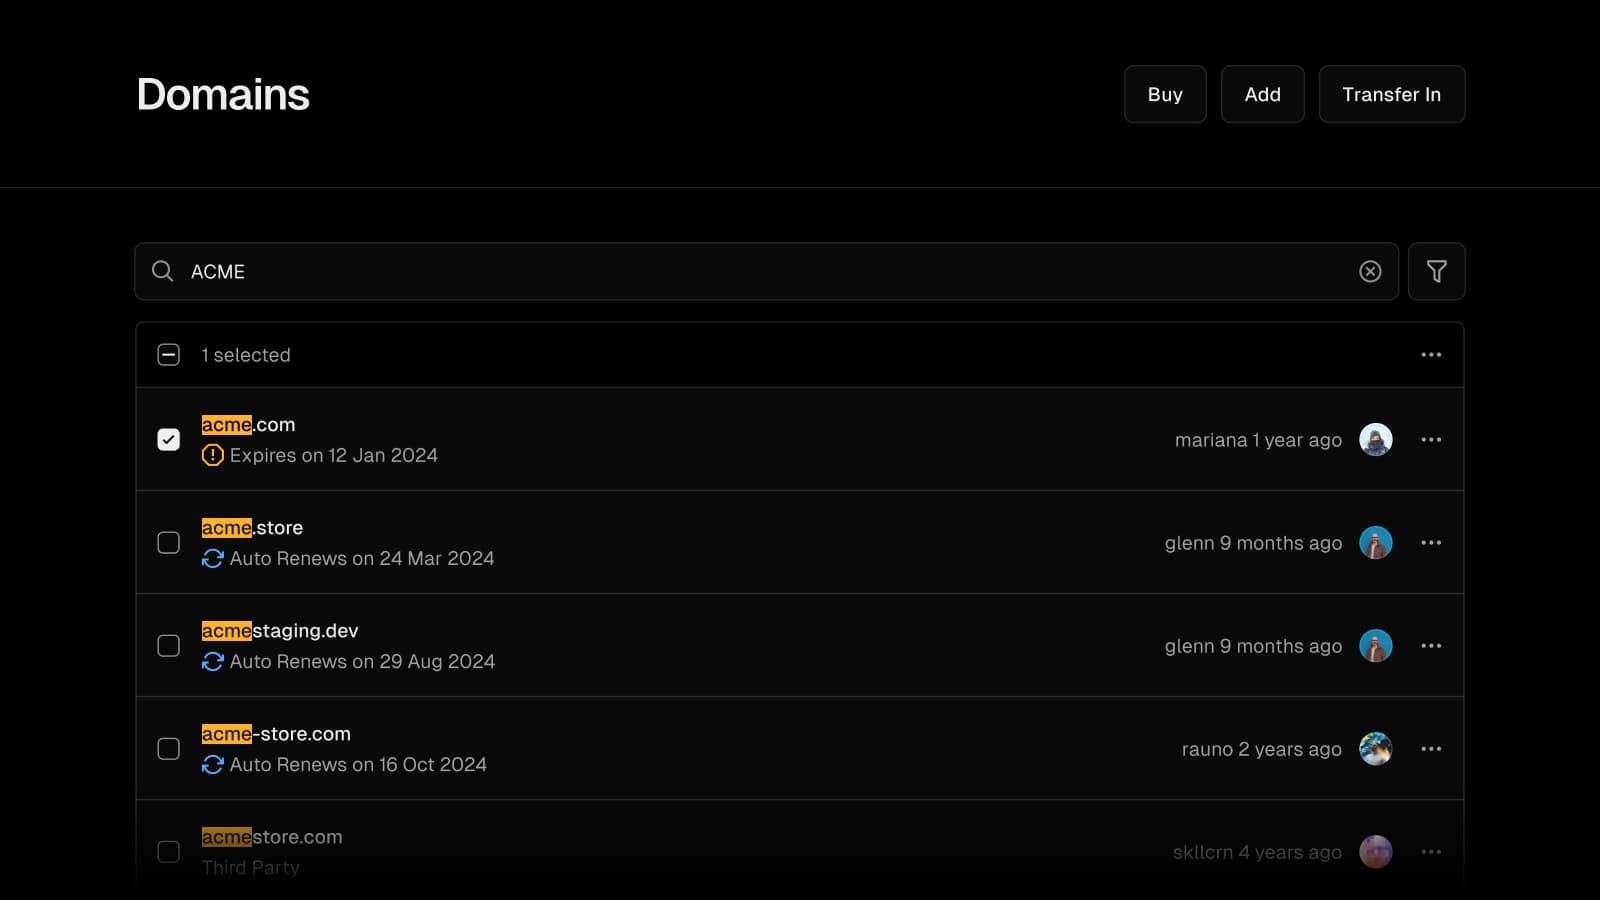The image size is (1600, 900).
Task: Click auto-renew icon for acme.store
Action: [212, 558]
